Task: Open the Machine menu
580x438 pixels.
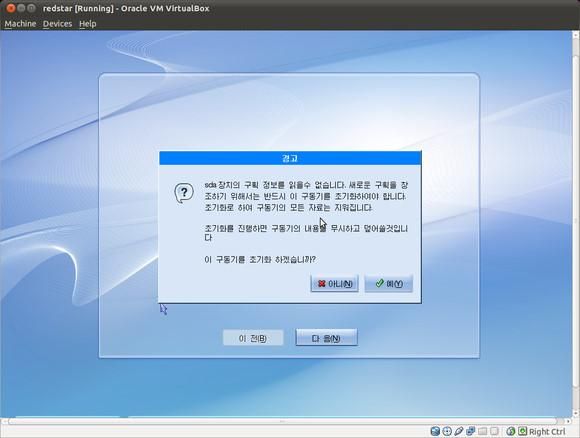Action: coord(20,24)
